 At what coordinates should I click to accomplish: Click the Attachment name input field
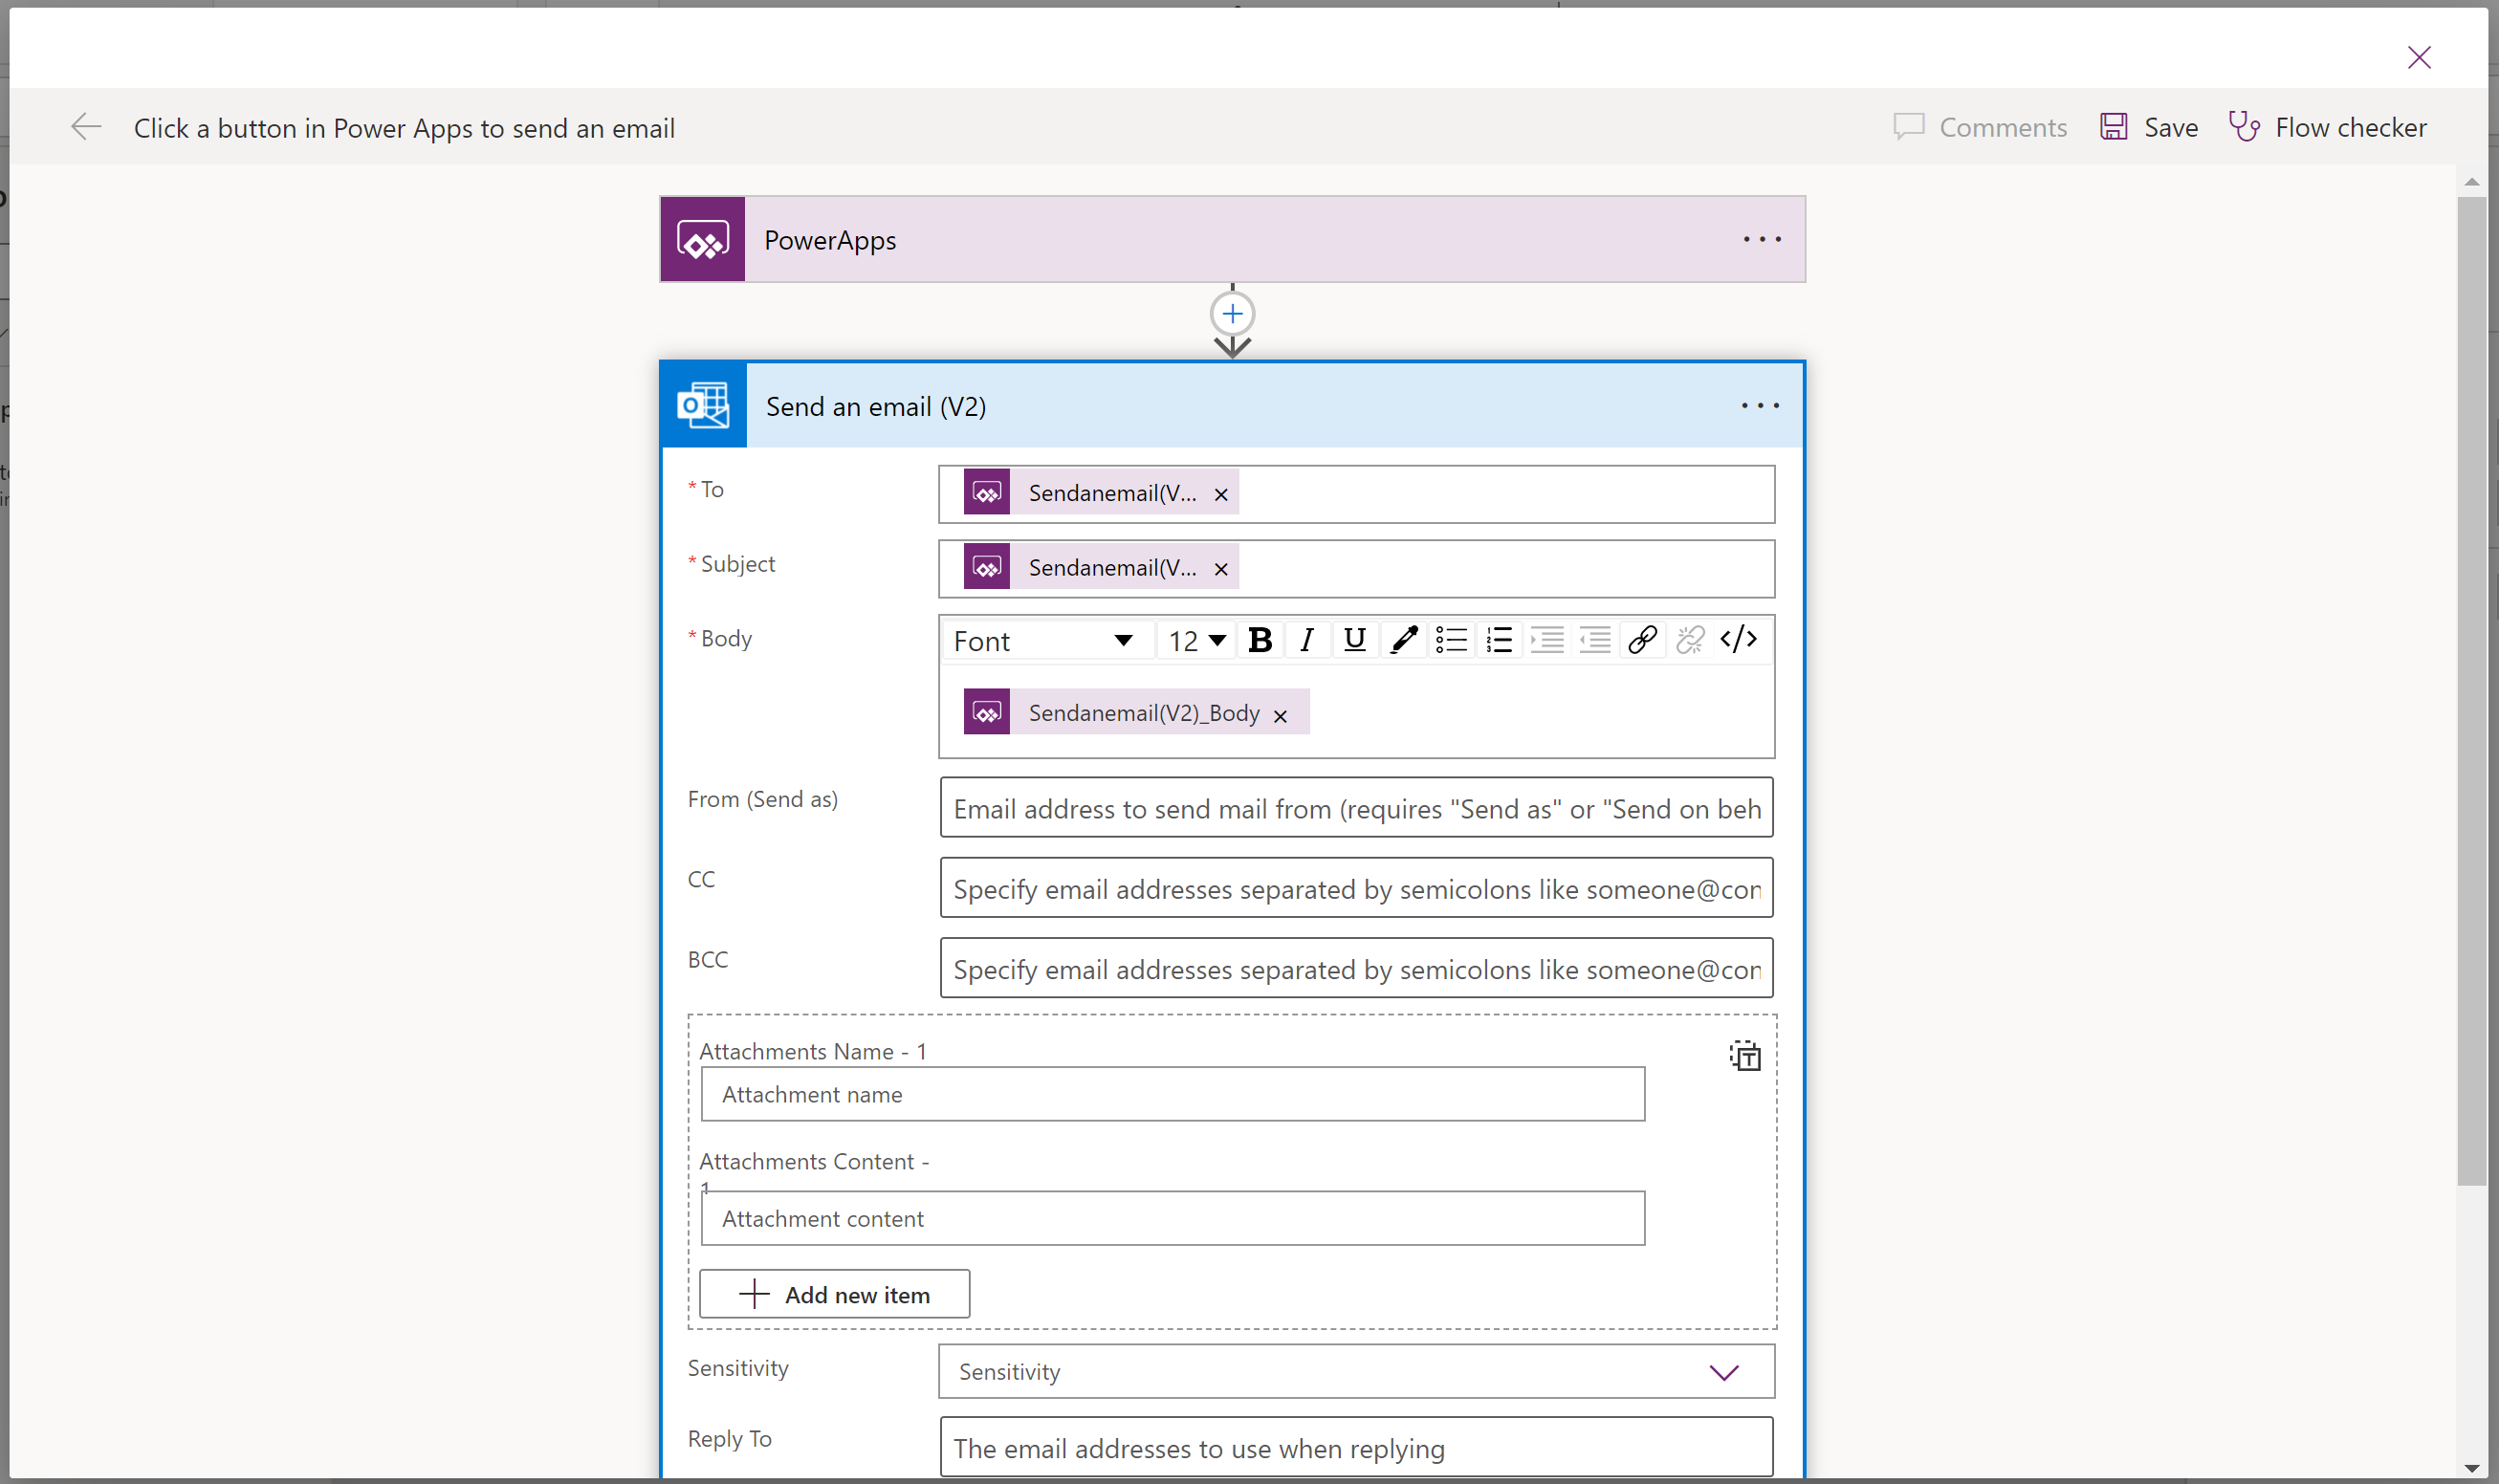(1171, 1092)
